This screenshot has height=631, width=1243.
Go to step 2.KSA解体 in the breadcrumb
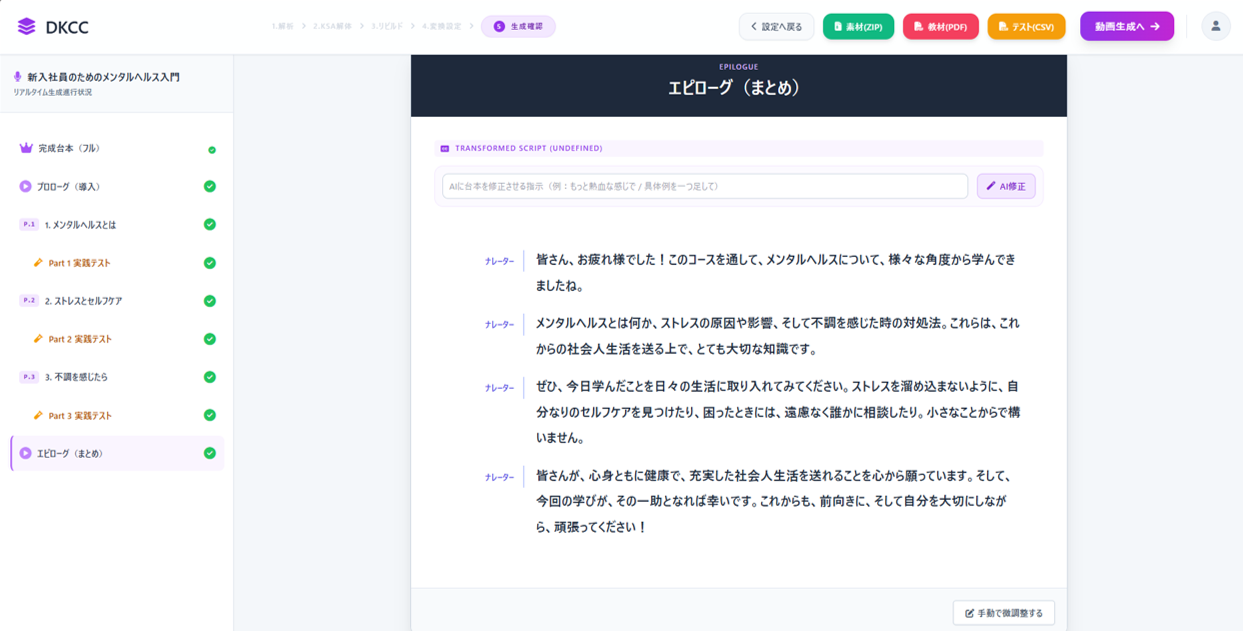click(x=334, y=26)
